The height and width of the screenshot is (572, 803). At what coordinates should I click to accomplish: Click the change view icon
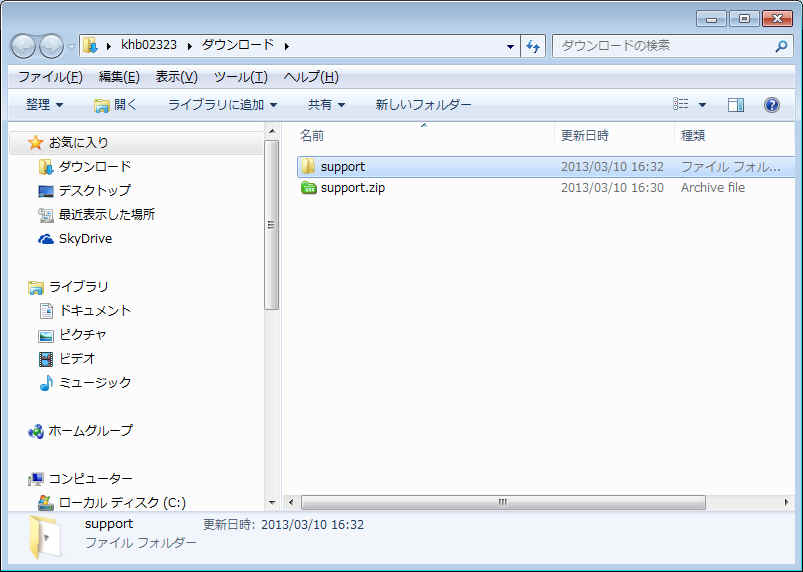681,104
